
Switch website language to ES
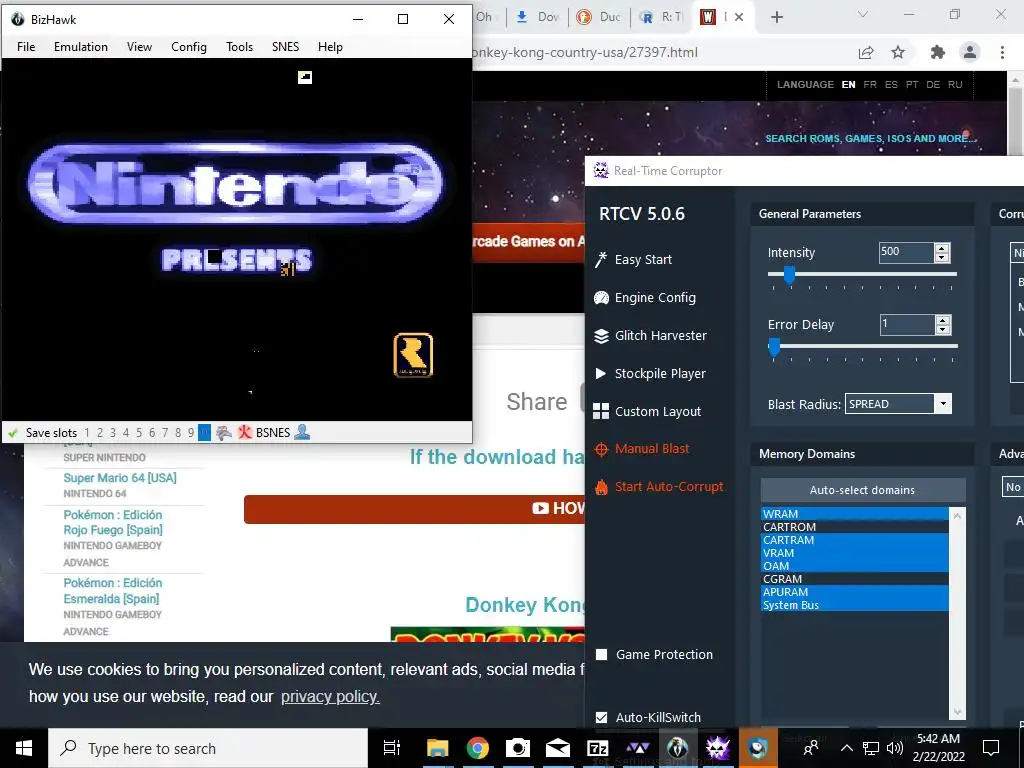(x=891, y=84)
